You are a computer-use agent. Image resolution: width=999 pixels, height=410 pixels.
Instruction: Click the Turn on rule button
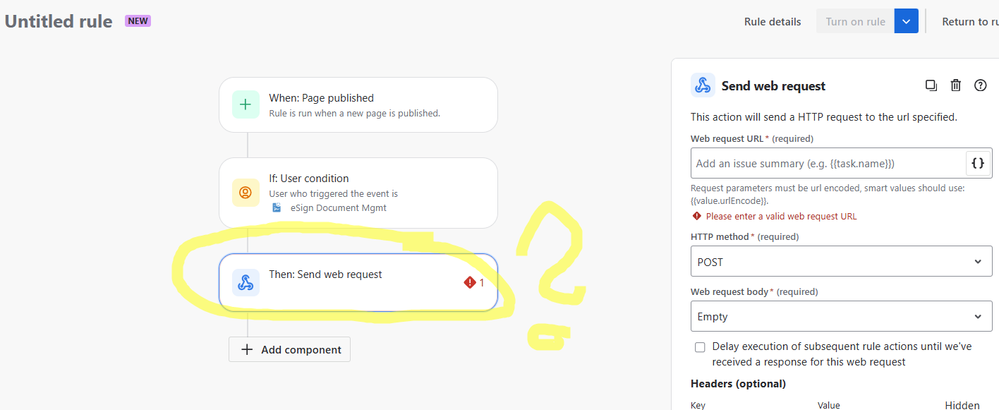click(x=855, y=22)
